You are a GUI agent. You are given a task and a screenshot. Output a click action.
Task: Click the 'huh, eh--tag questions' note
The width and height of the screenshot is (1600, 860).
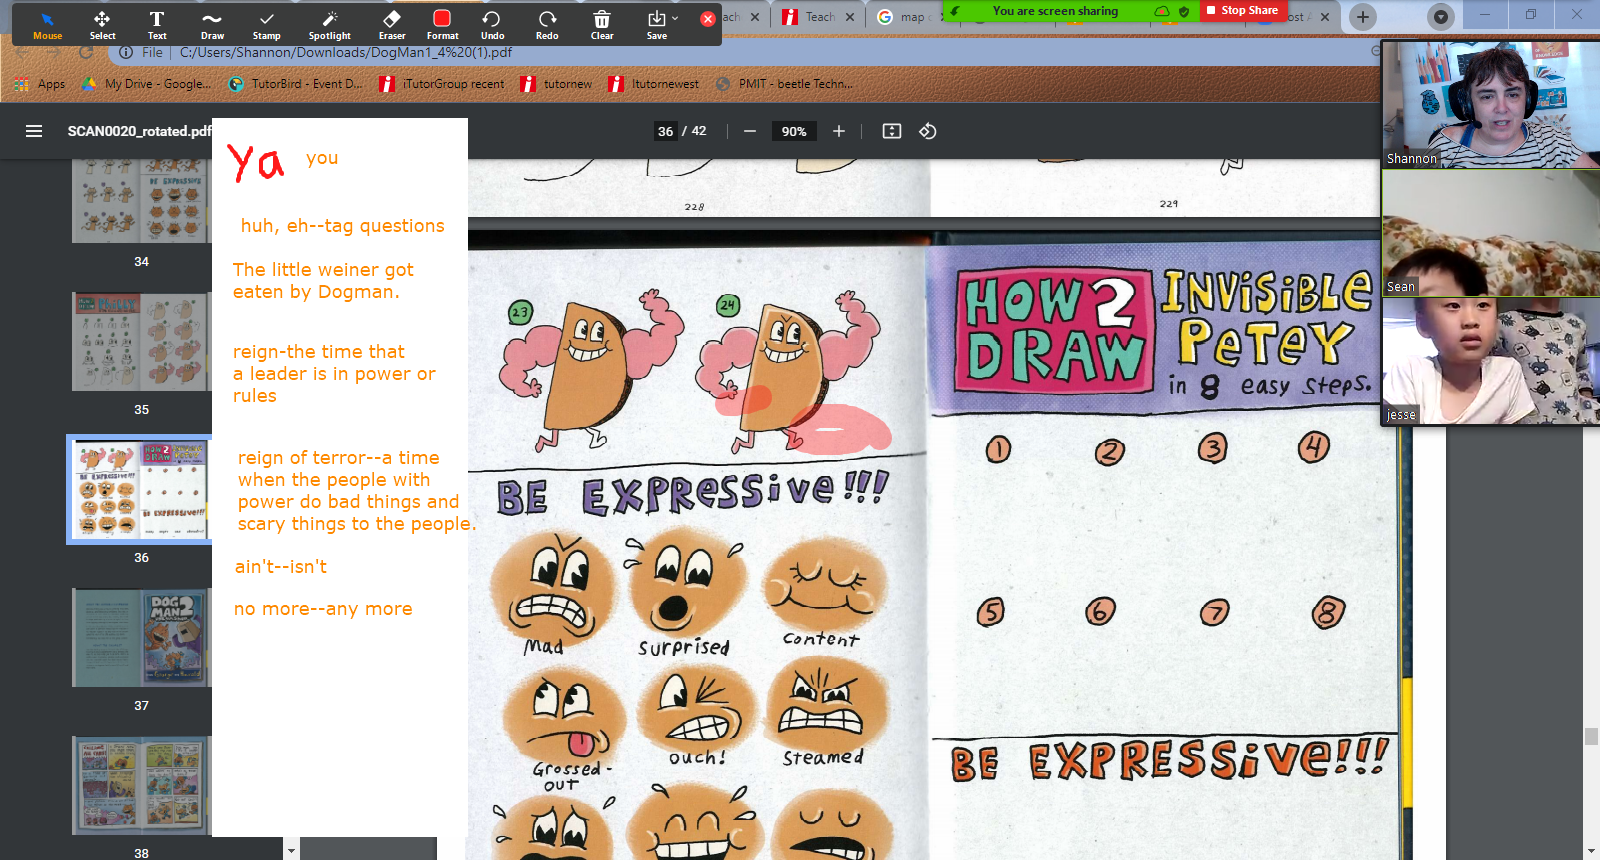pyautogui.click(x=342, y=226)
